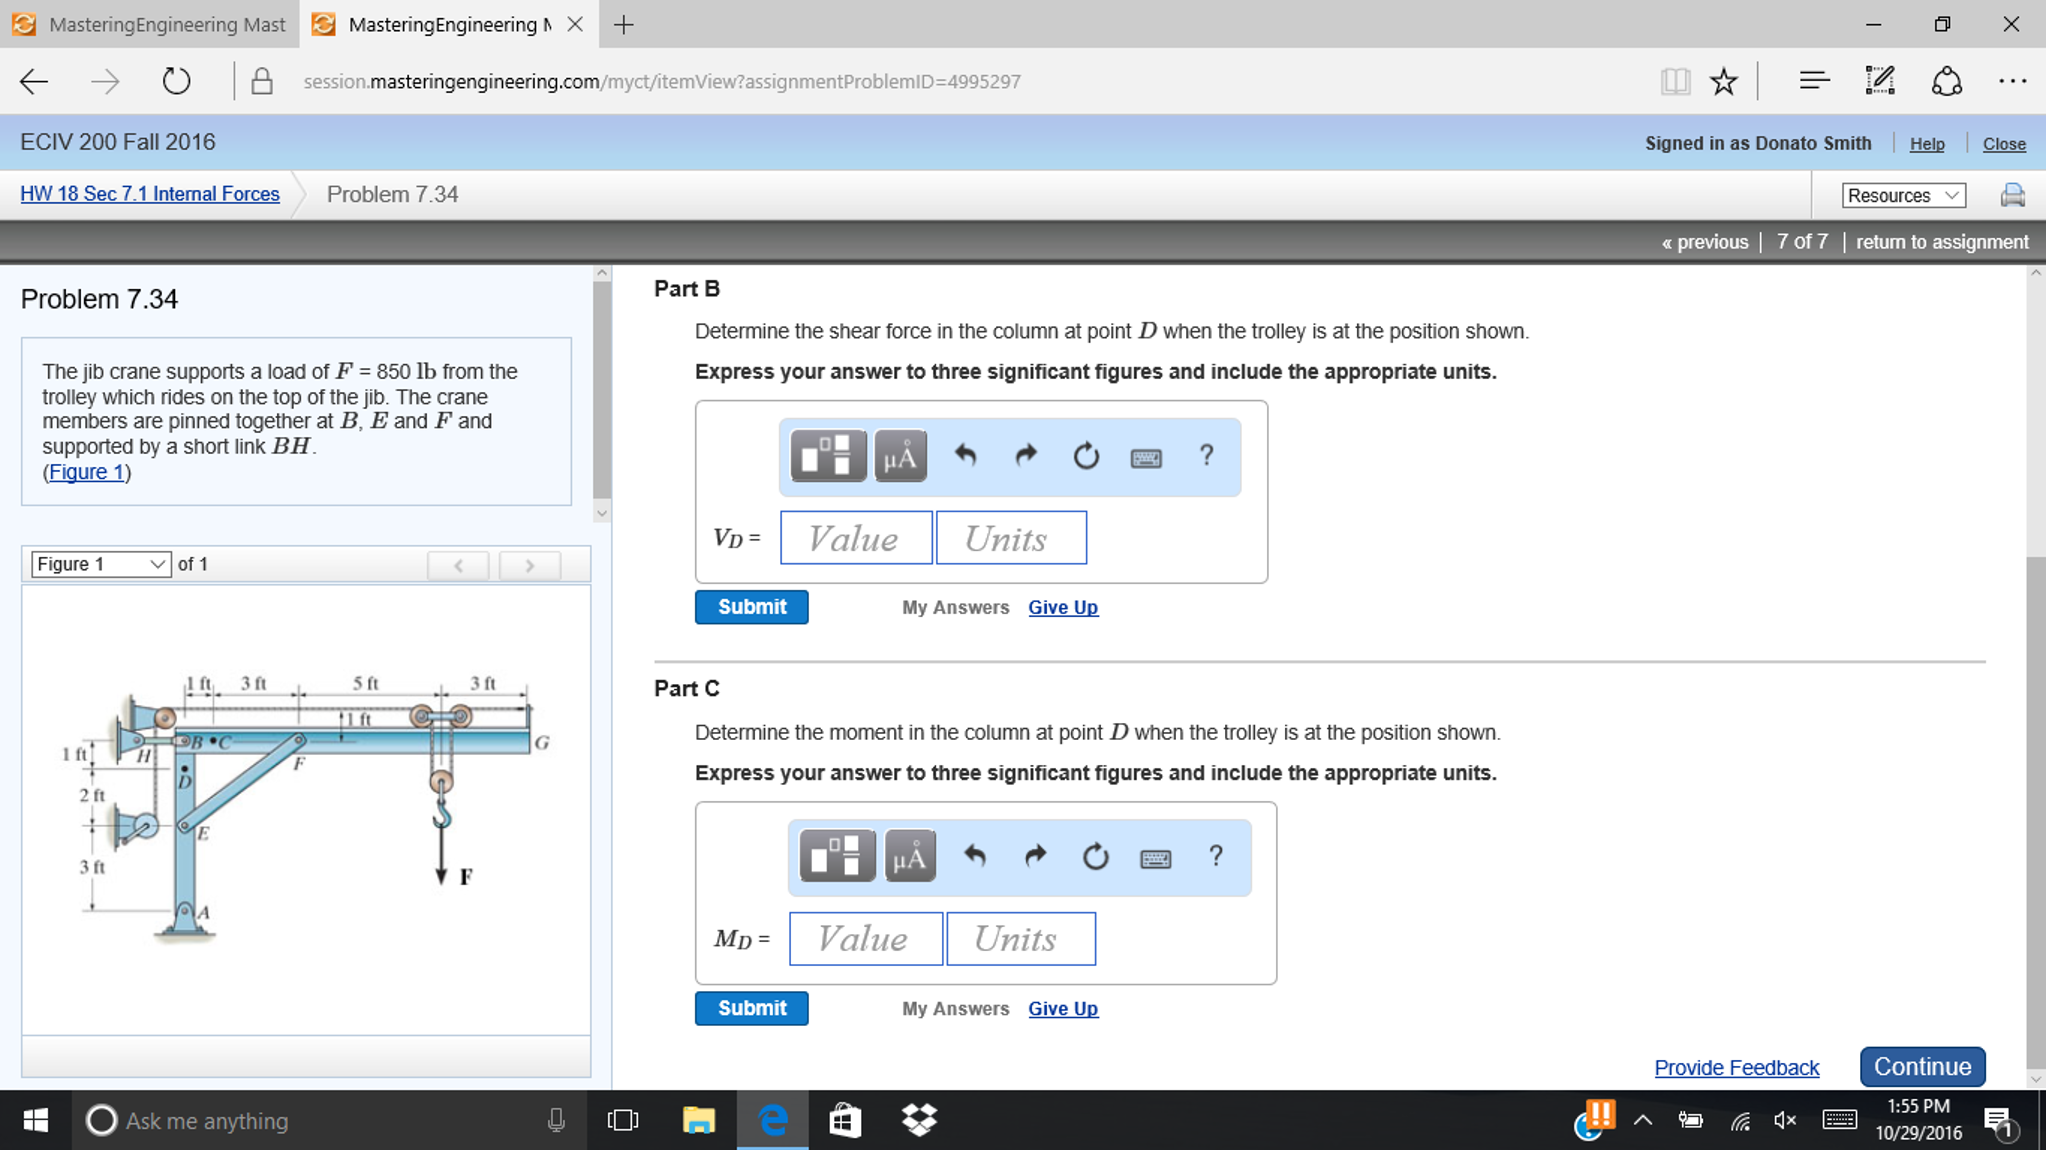Screen dimensions: 2046x1150
Task: Click the print icon beside Resources
Action: point(2012,195)
